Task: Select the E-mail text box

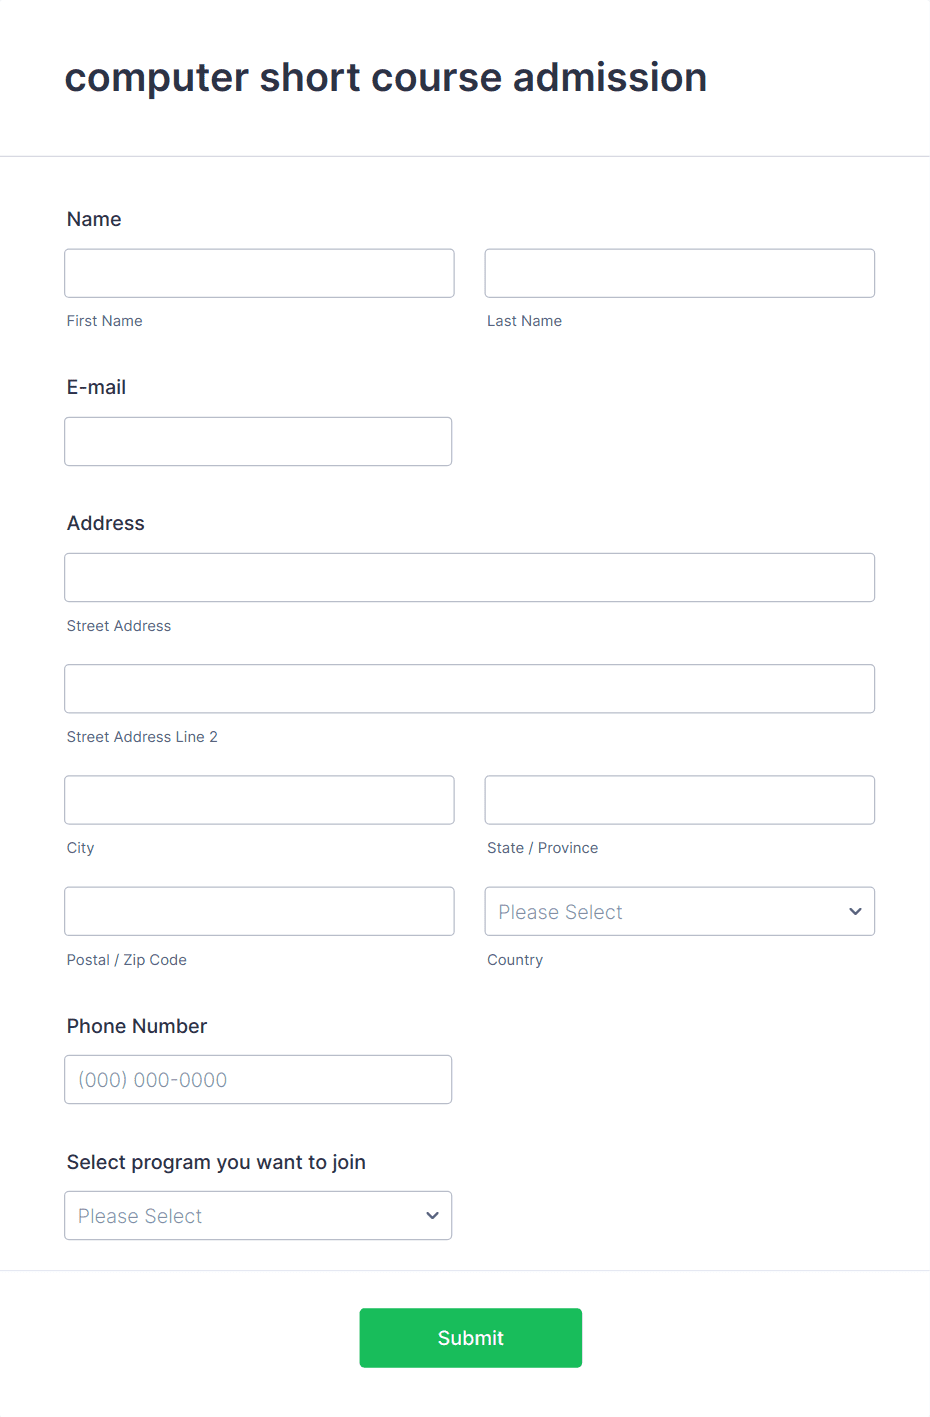Action: (x=257, y=441)
